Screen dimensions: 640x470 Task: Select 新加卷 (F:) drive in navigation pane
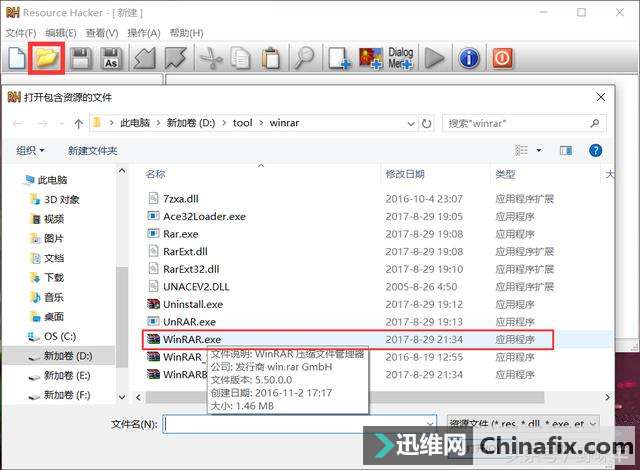click(60, 395)
